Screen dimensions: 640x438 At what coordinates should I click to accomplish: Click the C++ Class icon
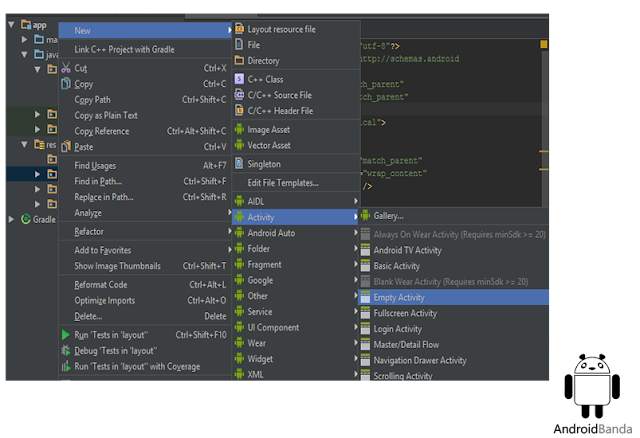(x=240, y=79)
